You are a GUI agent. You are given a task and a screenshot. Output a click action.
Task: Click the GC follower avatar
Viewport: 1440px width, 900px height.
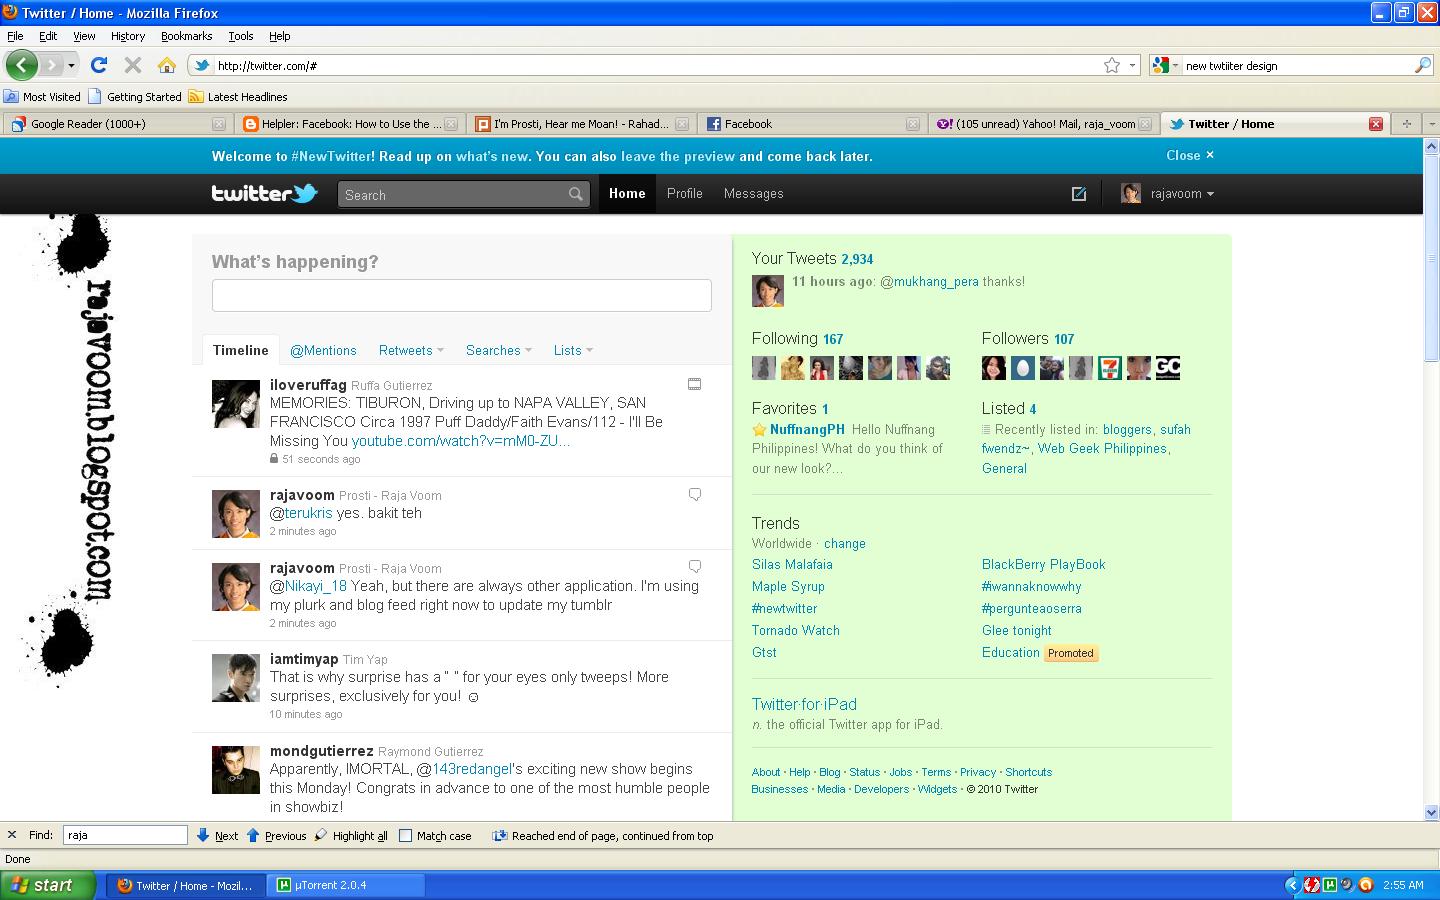tap(1168, 368)
